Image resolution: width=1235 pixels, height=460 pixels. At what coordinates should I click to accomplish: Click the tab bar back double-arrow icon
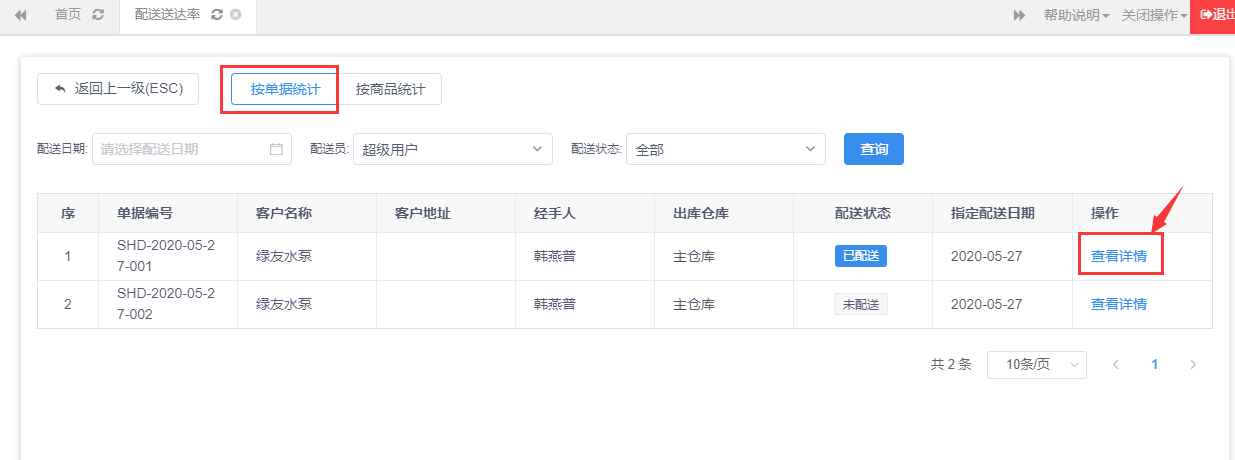point(21,15)
